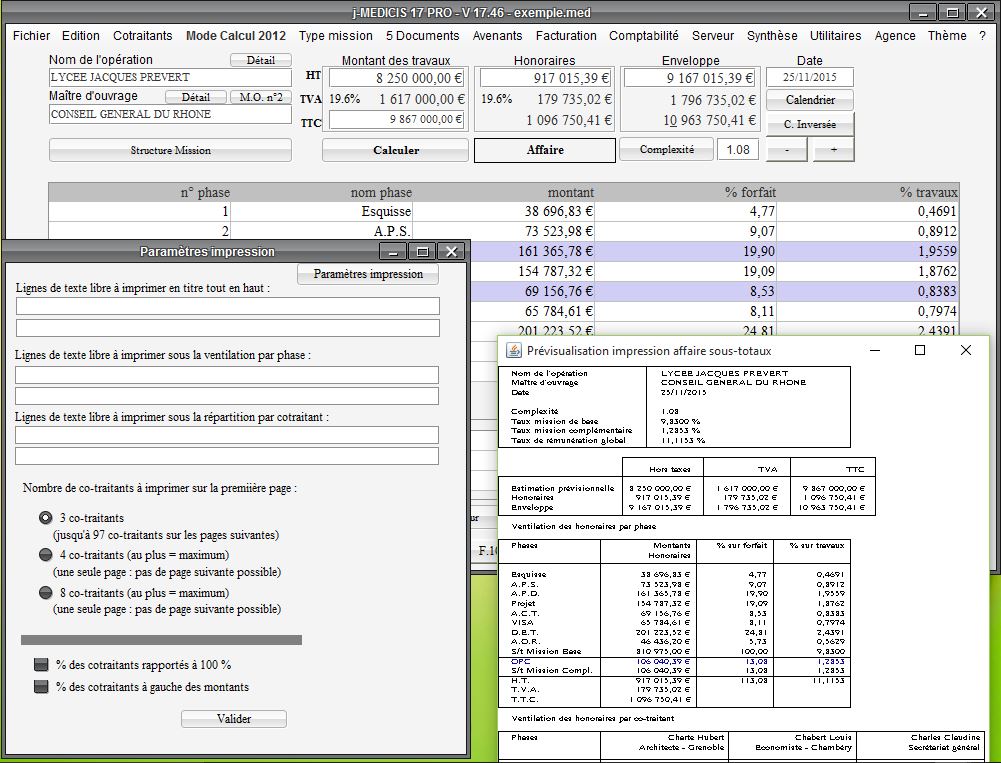1001x763 pixels.
Task: Open the Comptabilité menu
Action: coord(644,36)
